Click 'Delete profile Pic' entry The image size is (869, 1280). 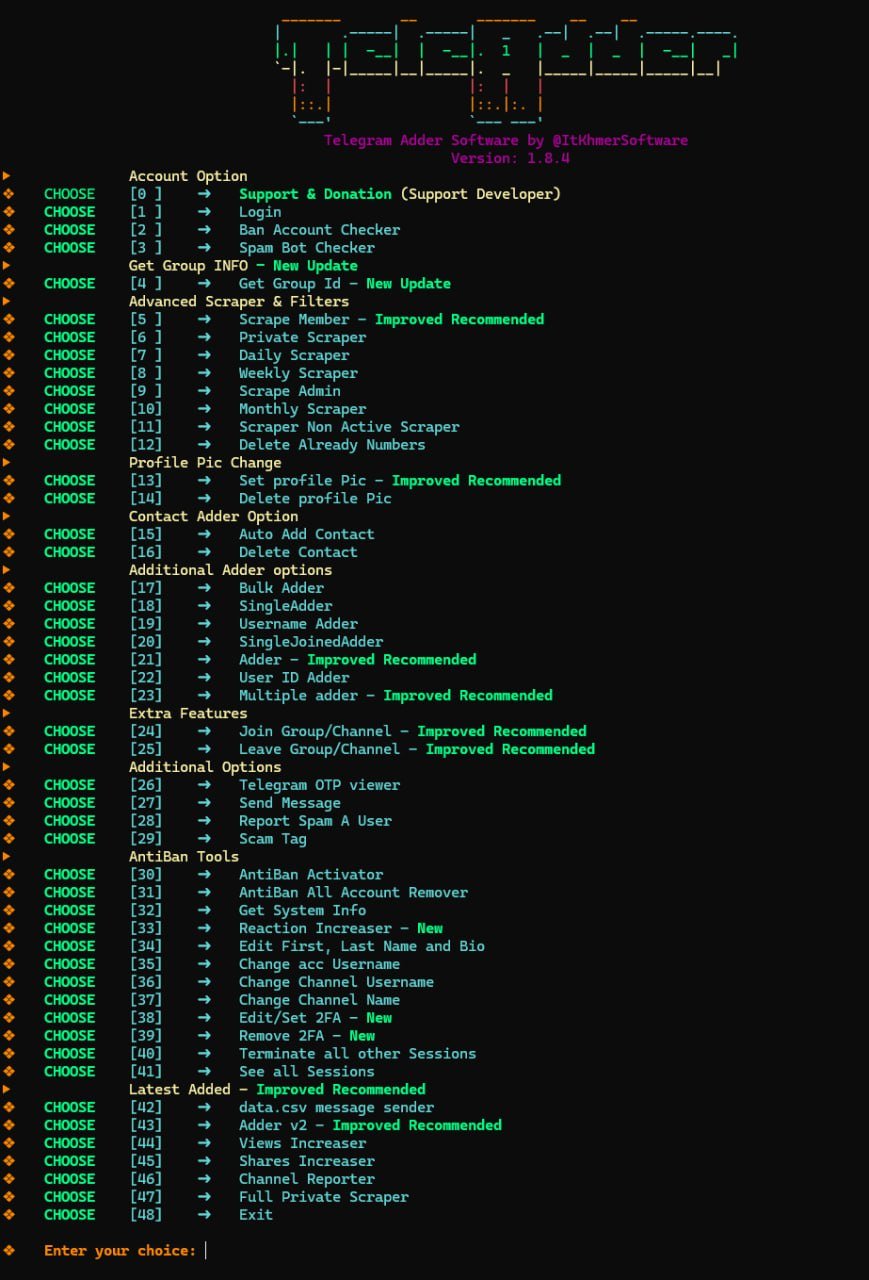(315, 500)
